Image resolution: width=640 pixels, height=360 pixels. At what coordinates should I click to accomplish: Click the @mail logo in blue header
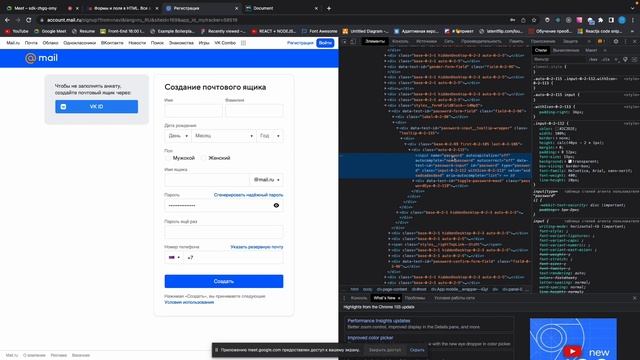click(x=41, y=58)
